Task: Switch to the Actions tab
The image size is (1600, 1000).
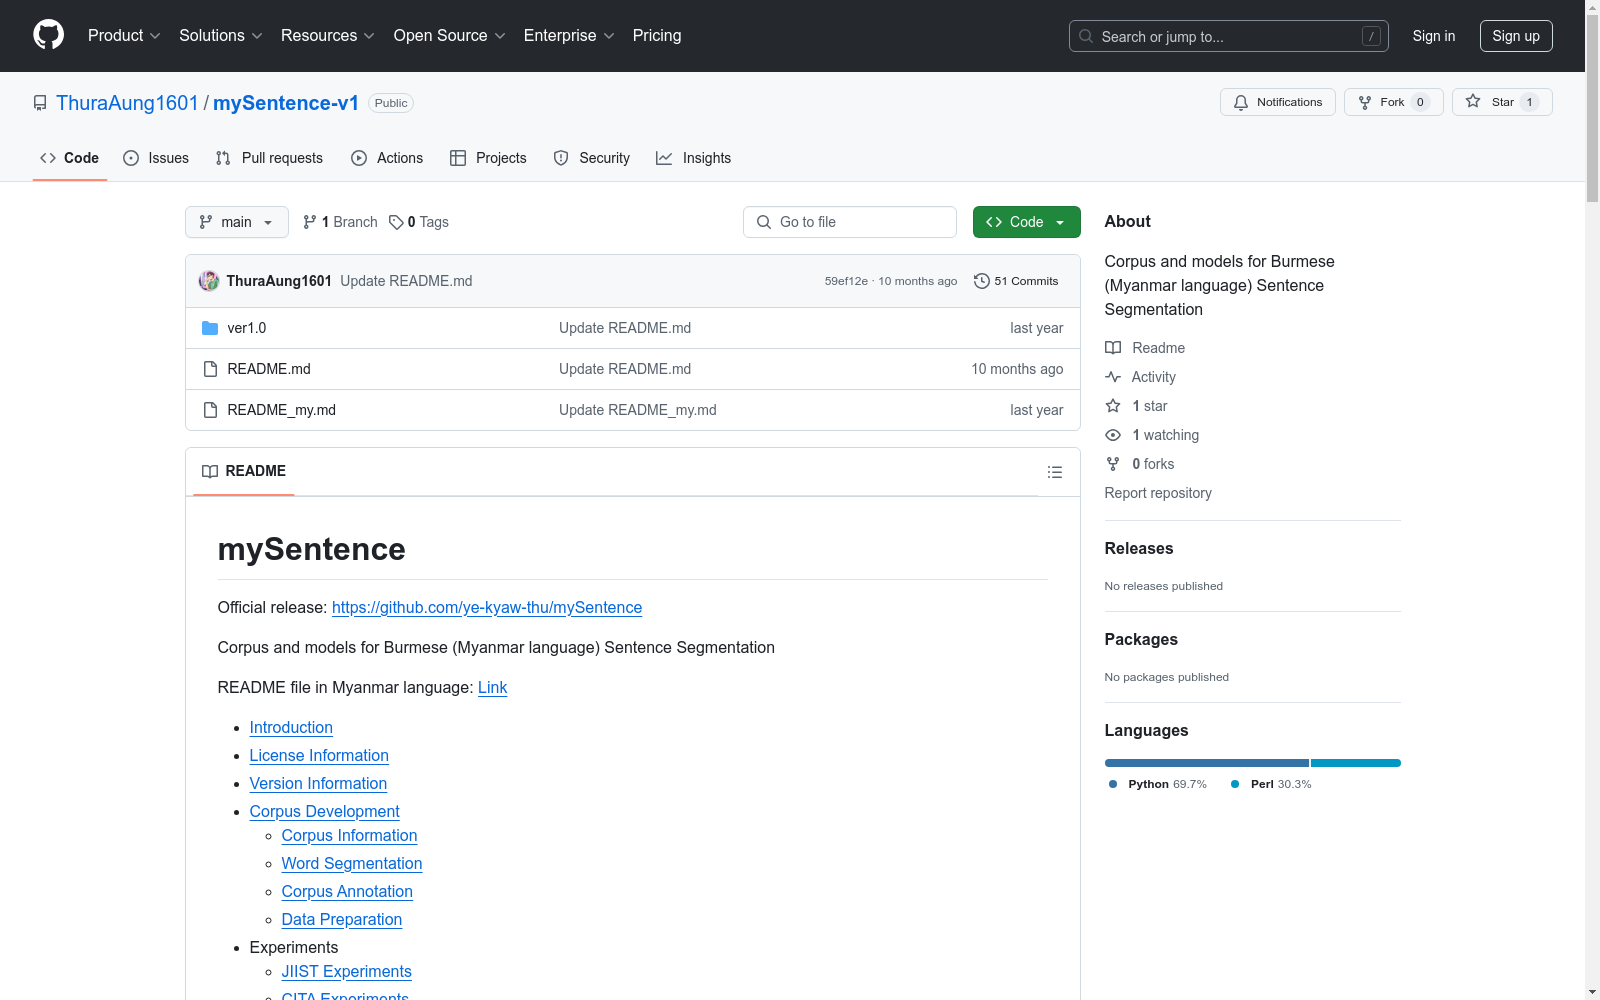Action: [387, 158]
